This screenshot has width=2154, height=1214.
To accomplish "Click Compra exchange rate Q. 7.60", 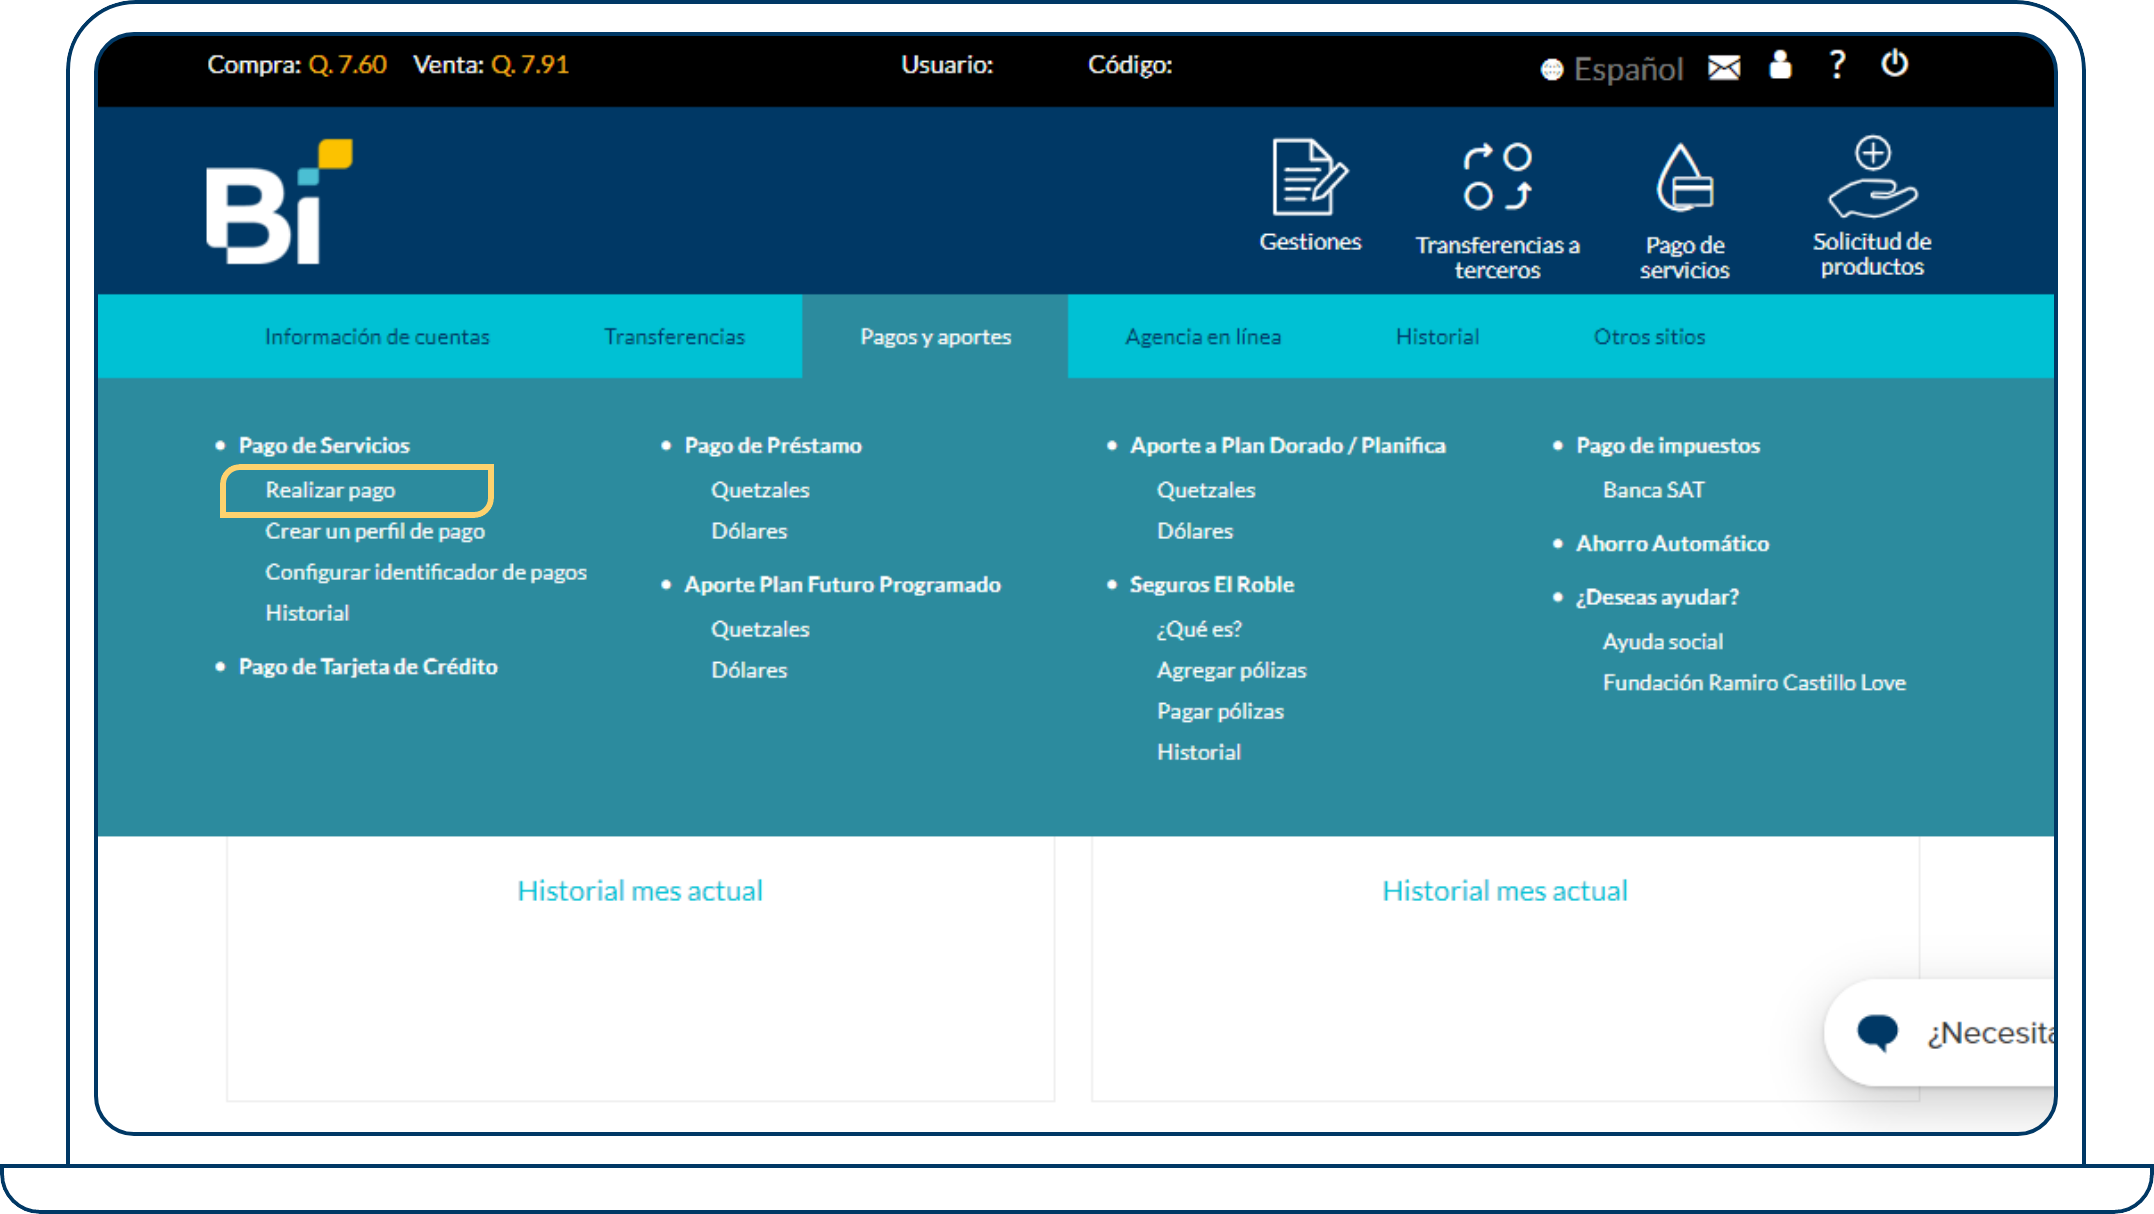I will point(347,65).
